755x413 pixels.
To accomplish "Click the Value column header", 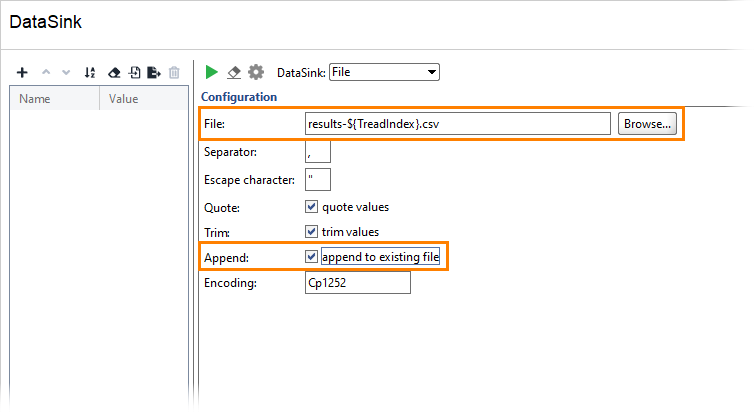I will point(144,99).
